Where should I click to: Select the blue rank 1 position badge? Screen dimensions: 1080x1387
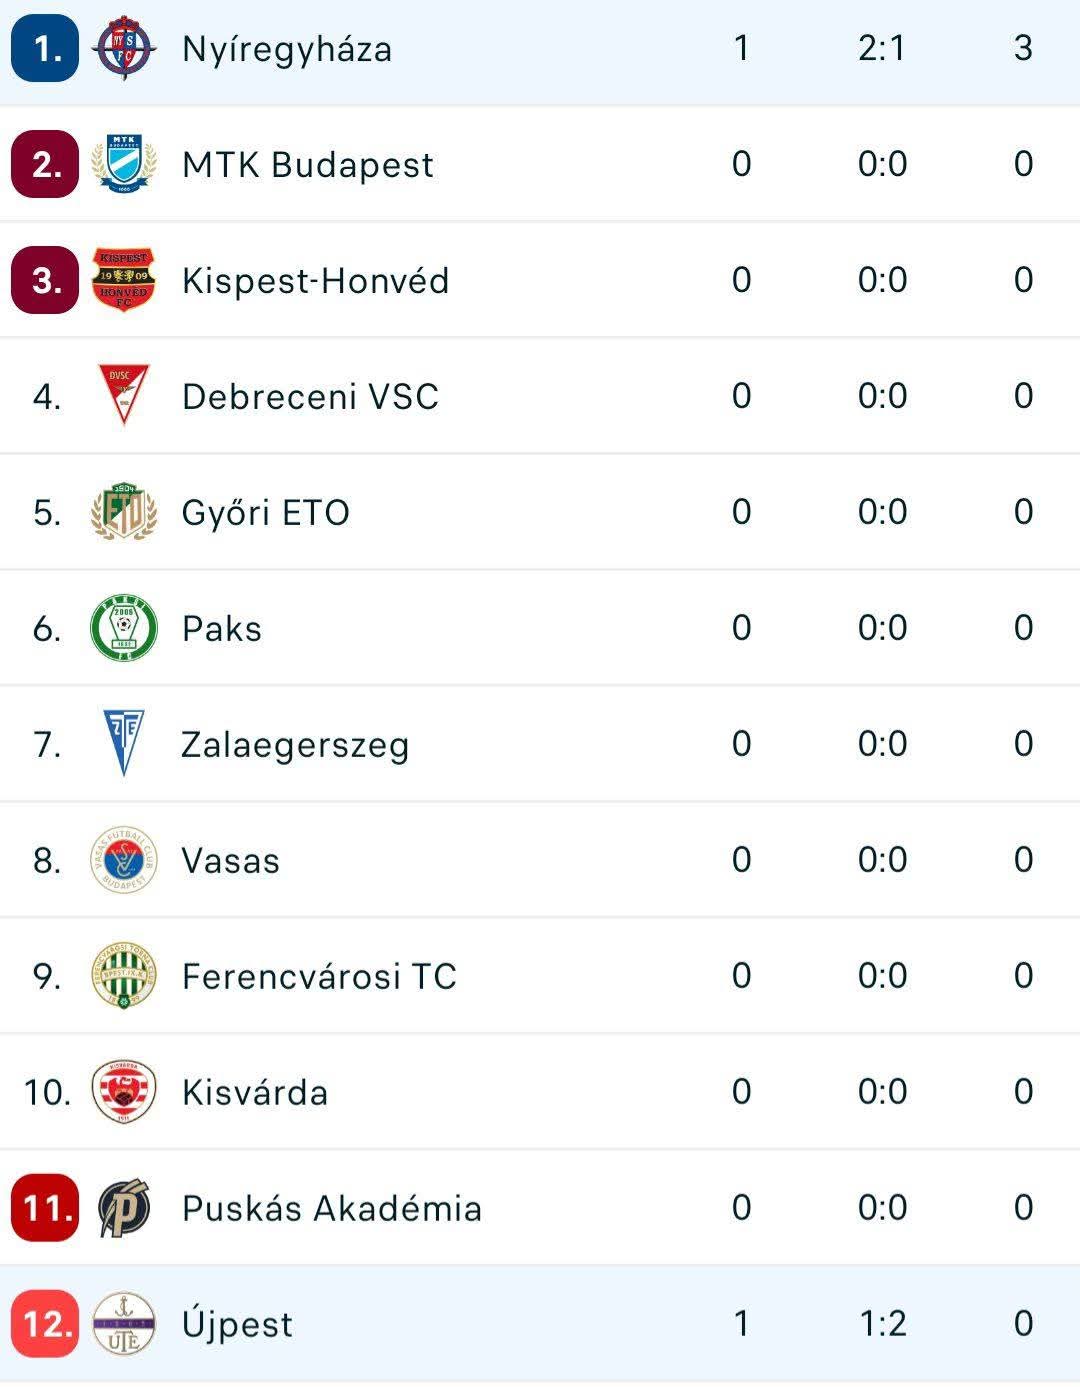(x=45, y=48)
